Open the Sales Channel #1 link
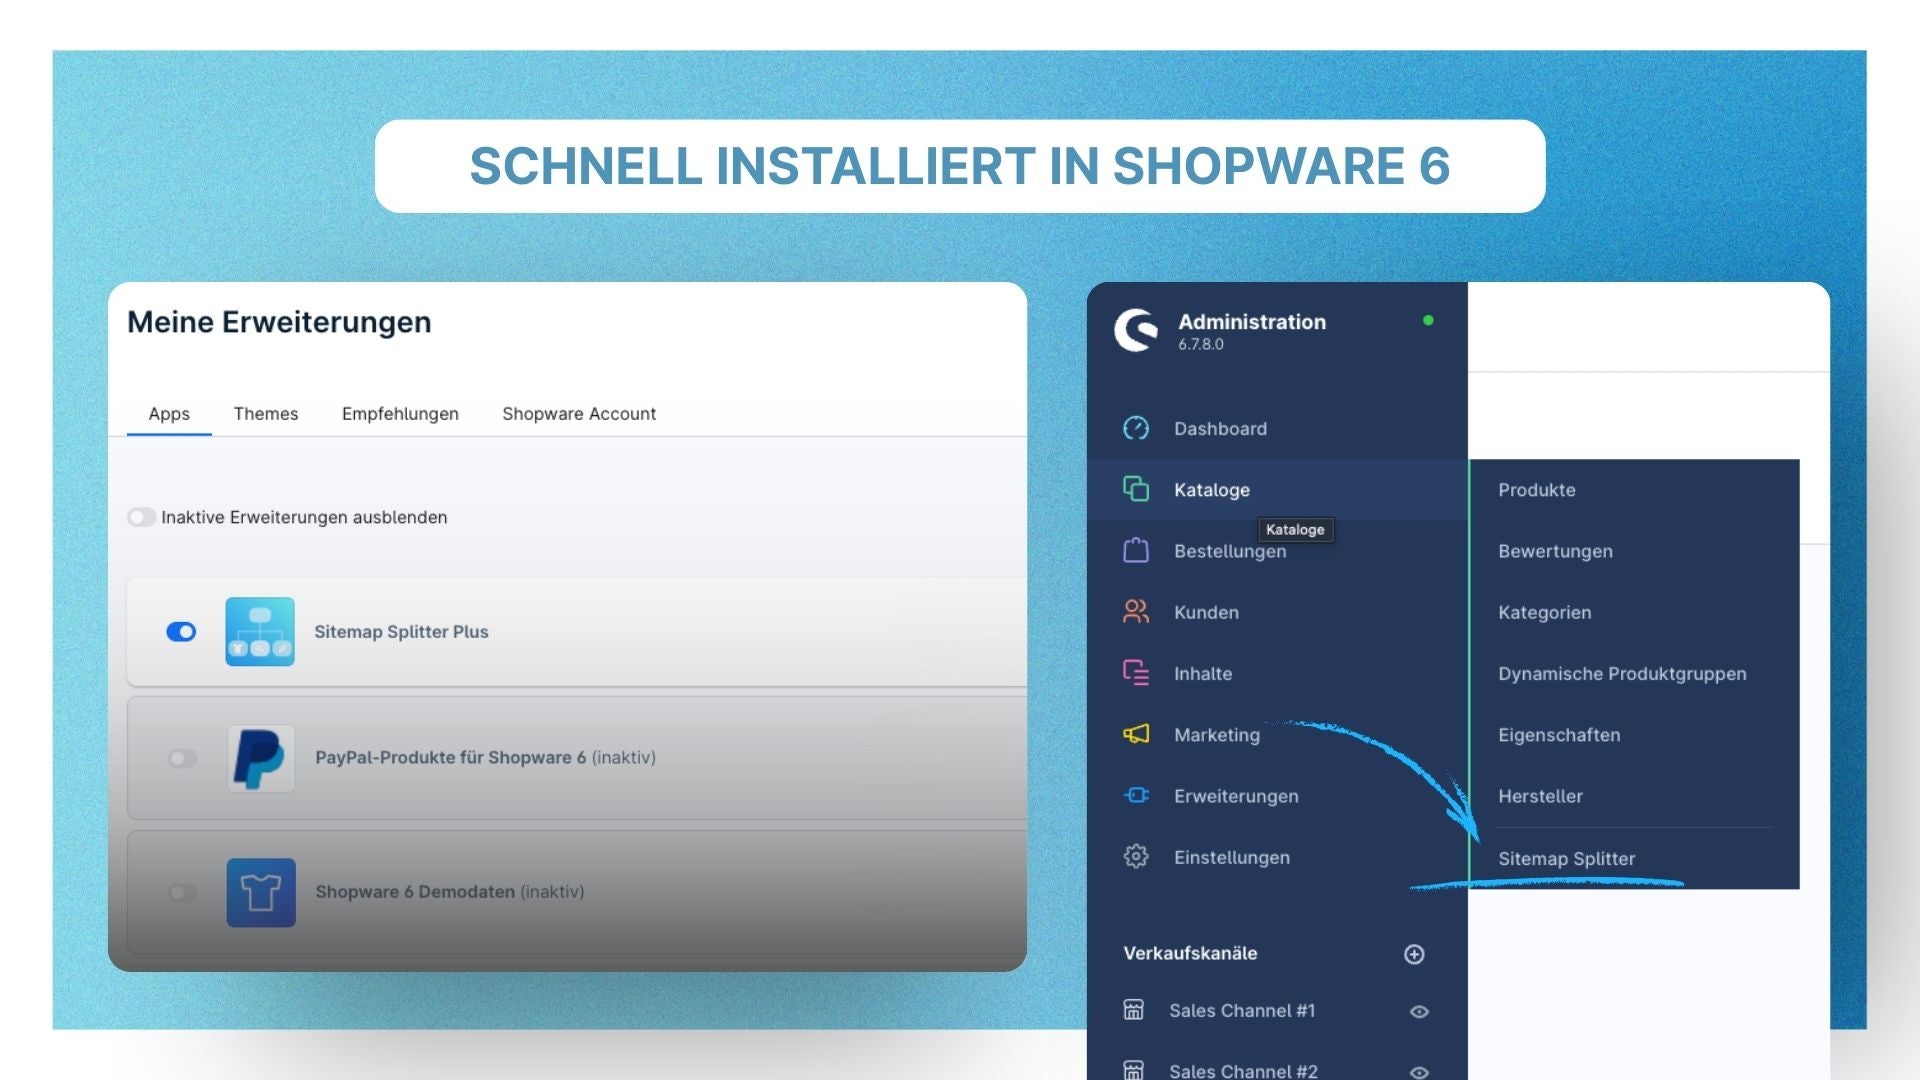Screen dimensions: 1920x1080 pyautogui.click(x=1242, y=1011)
